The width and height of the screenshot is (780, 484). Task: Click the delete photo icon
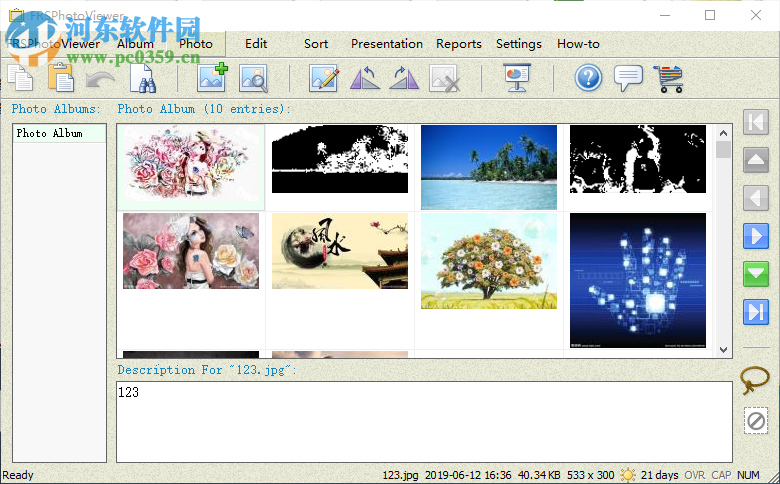tap(444, 79)
